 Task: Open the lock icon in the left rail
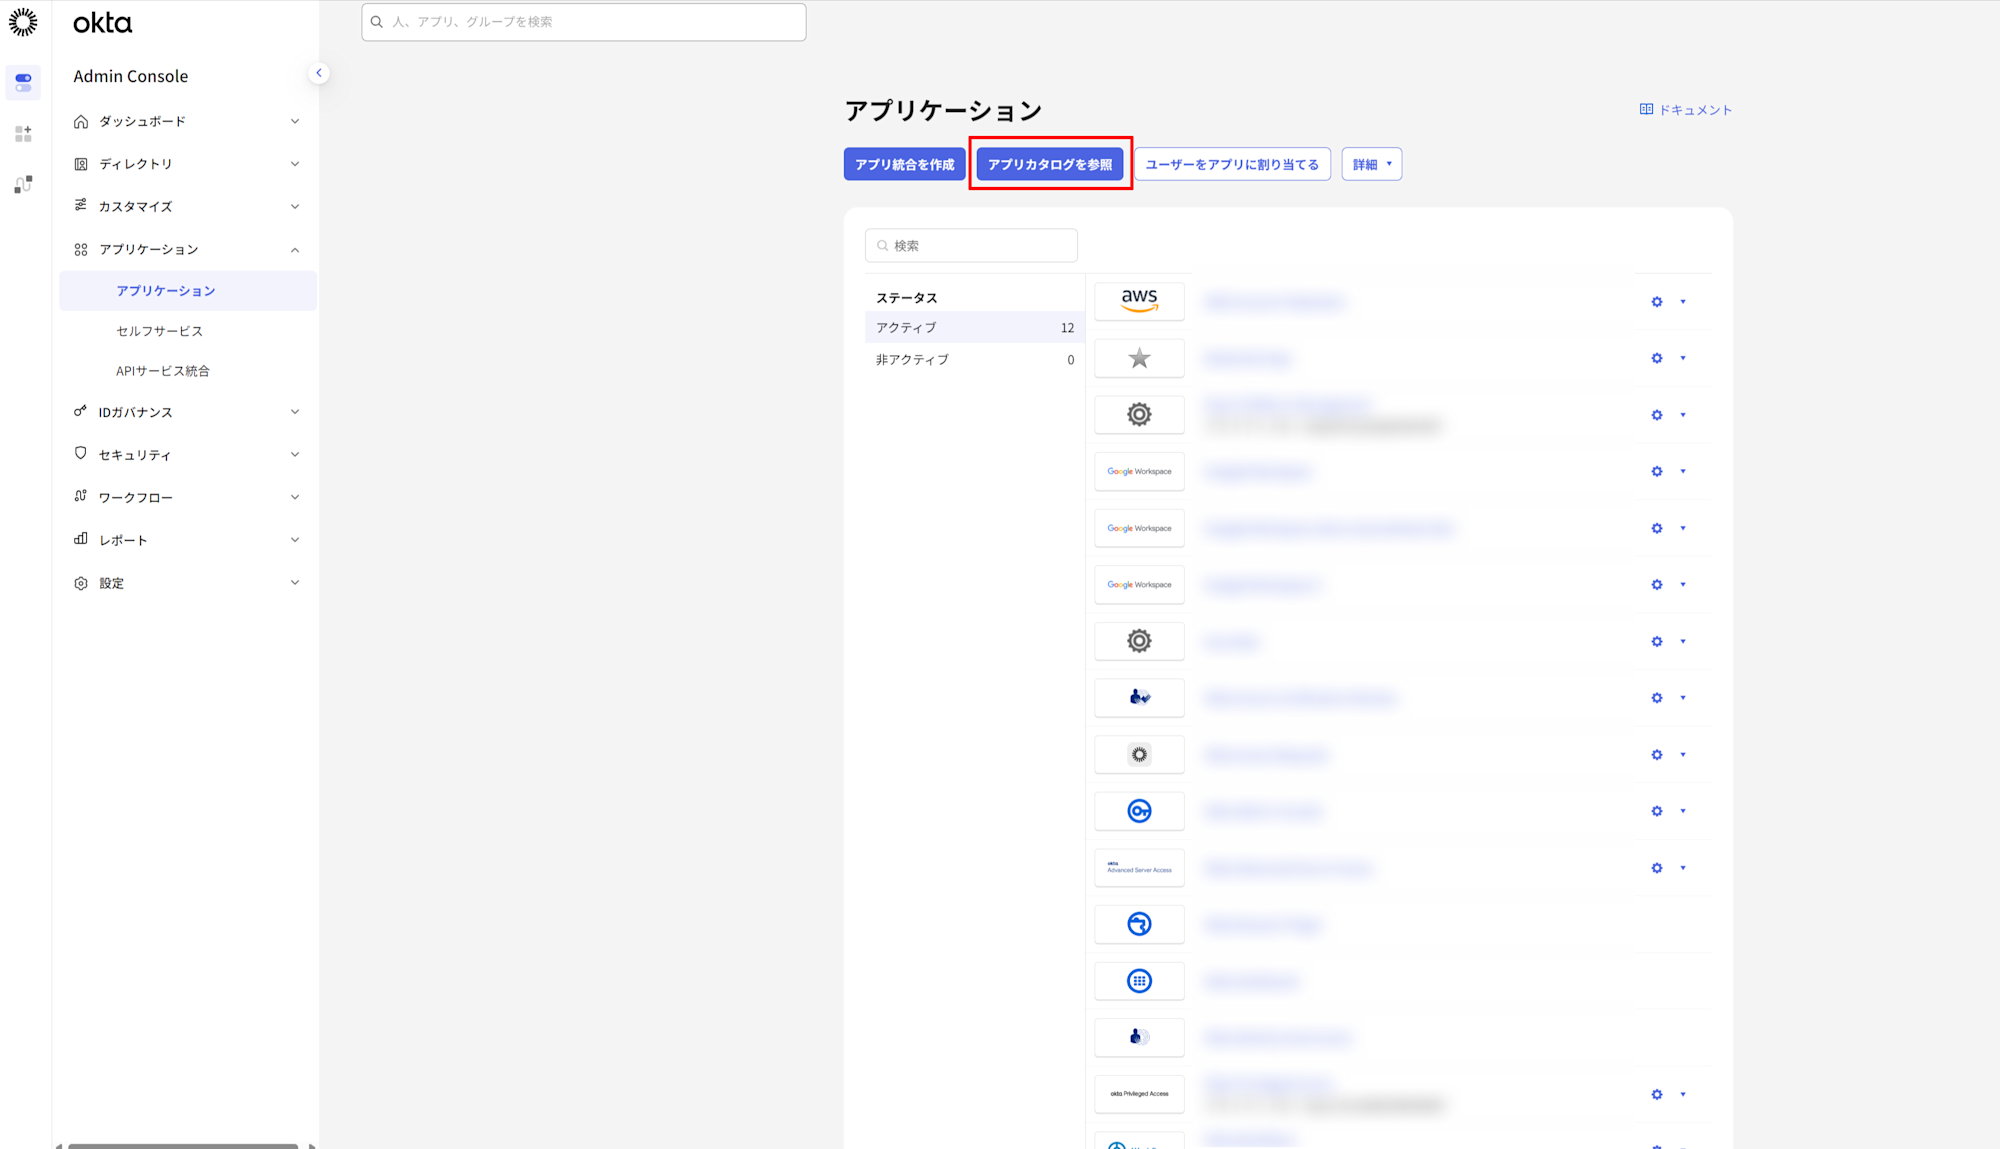tap(22, 183)
